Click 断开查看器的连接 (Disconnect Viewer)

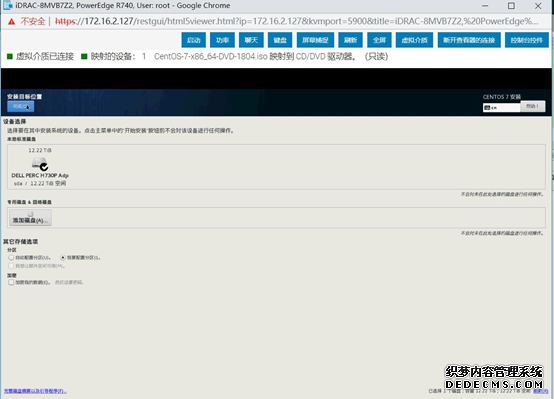click(x=469, y=40)
